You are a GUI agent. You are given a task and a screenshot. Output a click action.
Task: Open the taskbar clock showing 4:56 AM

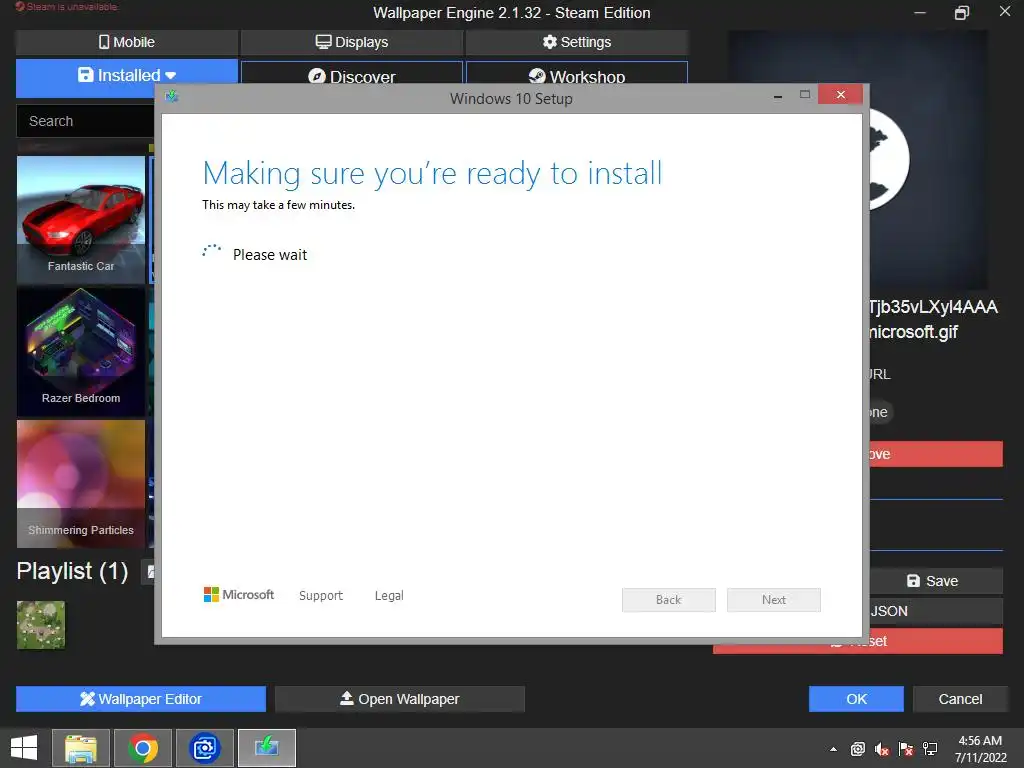pyautogui.click(x=980, y=749)
